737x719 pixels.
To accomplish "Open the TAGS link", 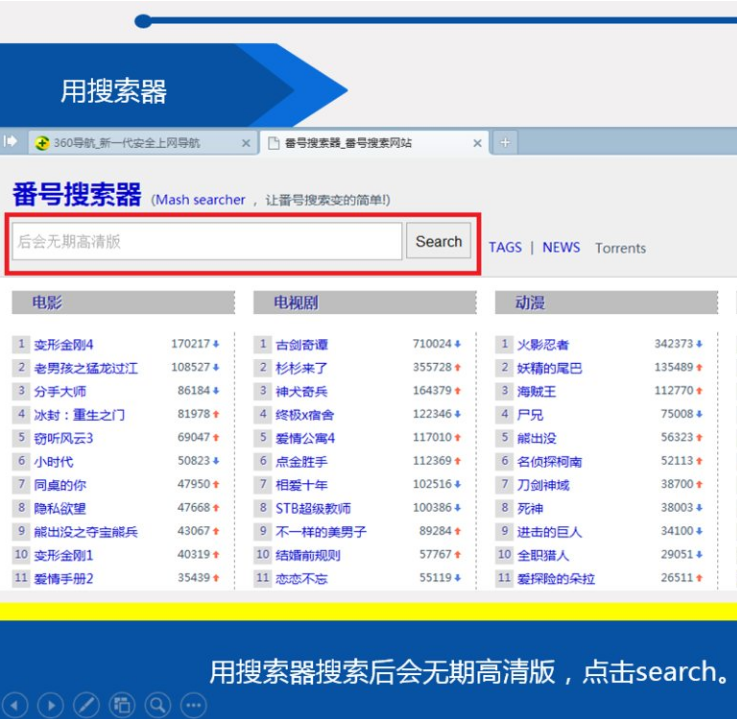I will (505, 247).
